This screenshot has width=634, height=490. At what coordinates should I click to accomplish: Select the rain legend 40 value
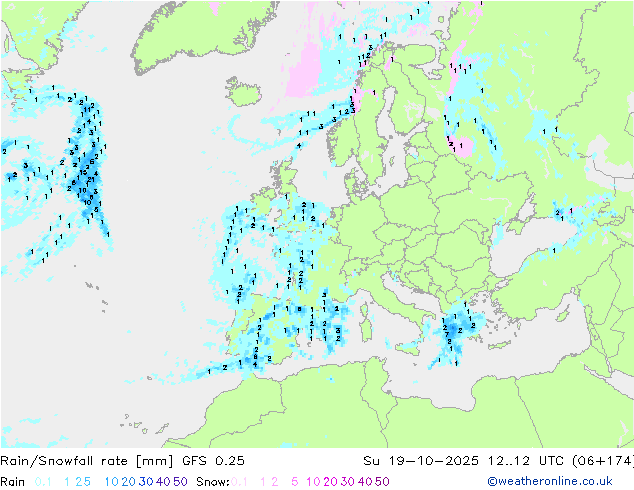(163, 482)
